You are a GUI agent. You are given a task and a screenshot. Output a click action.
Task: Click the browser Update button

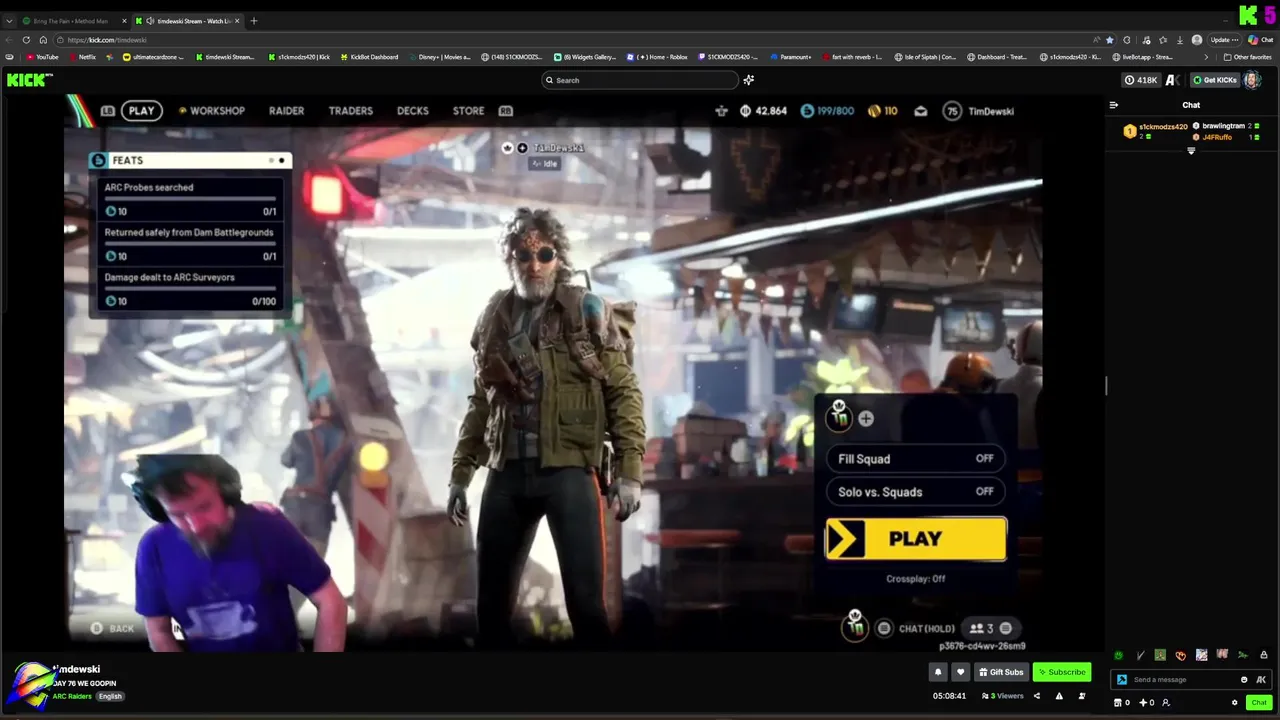tap(1224, 40)
